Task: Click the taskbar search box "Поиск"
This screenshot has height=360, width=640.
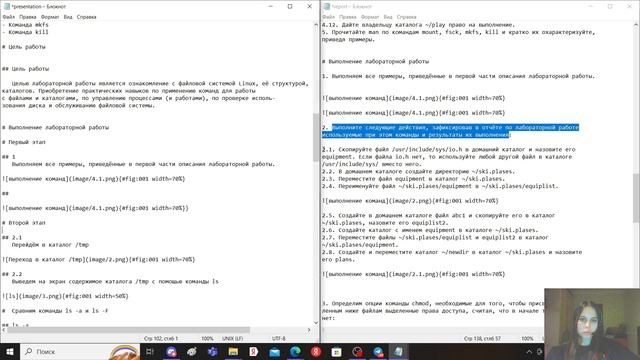Action: coord(80,351)
